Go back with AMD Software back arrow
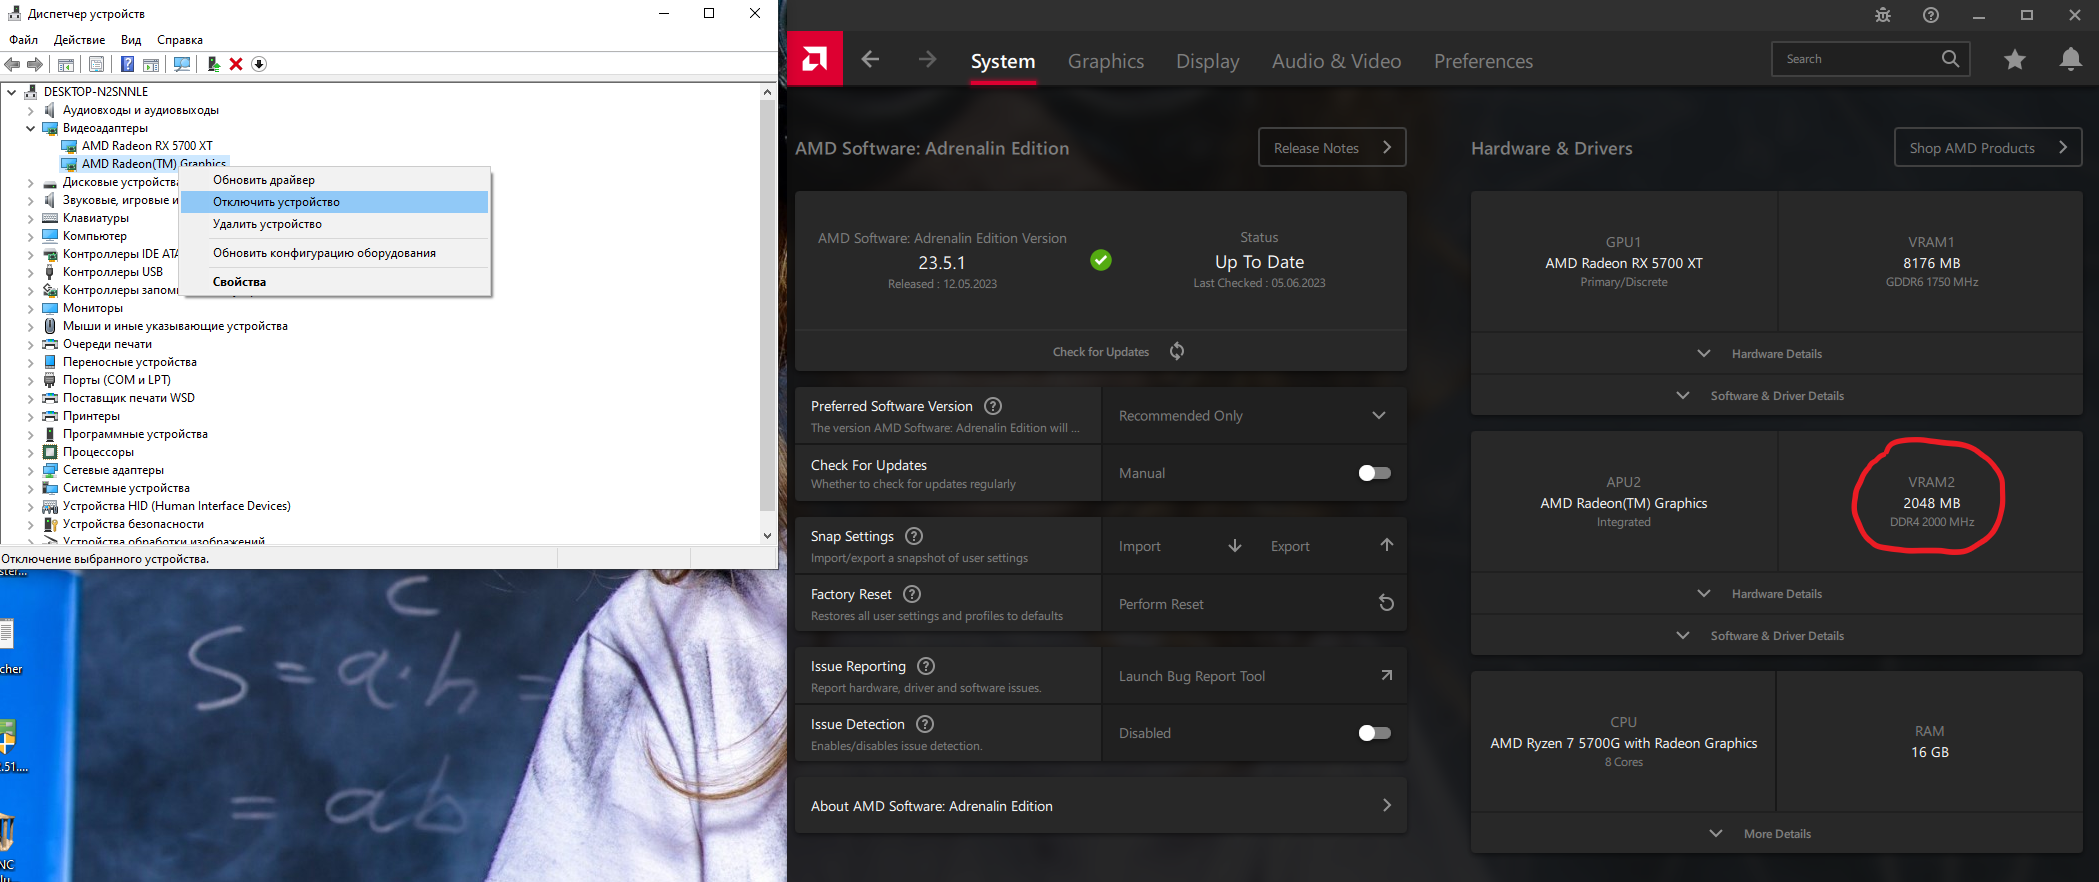The height and width of the screenshot is (882, 2099). coord(870,60)
